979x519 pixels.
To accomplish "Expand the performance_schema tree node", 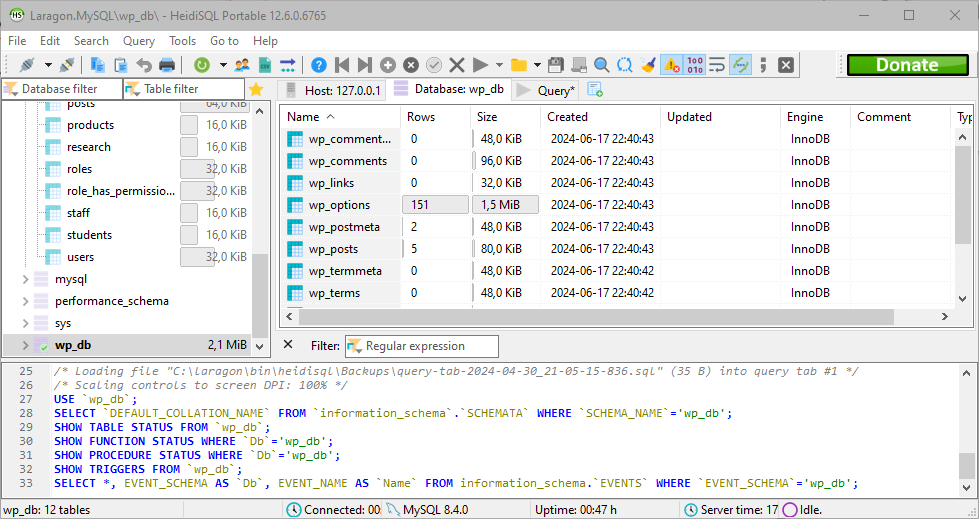I will coord(26,301).
